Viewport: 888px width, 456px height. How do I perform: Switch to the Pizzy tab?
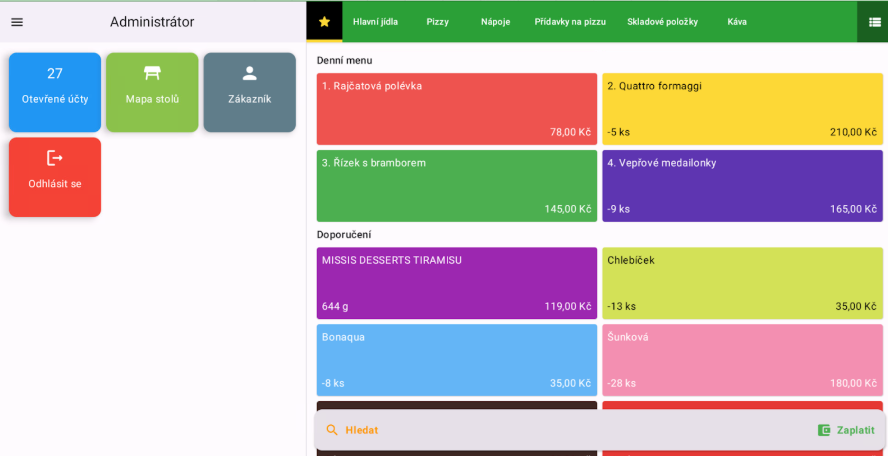[x=437, y=22]
